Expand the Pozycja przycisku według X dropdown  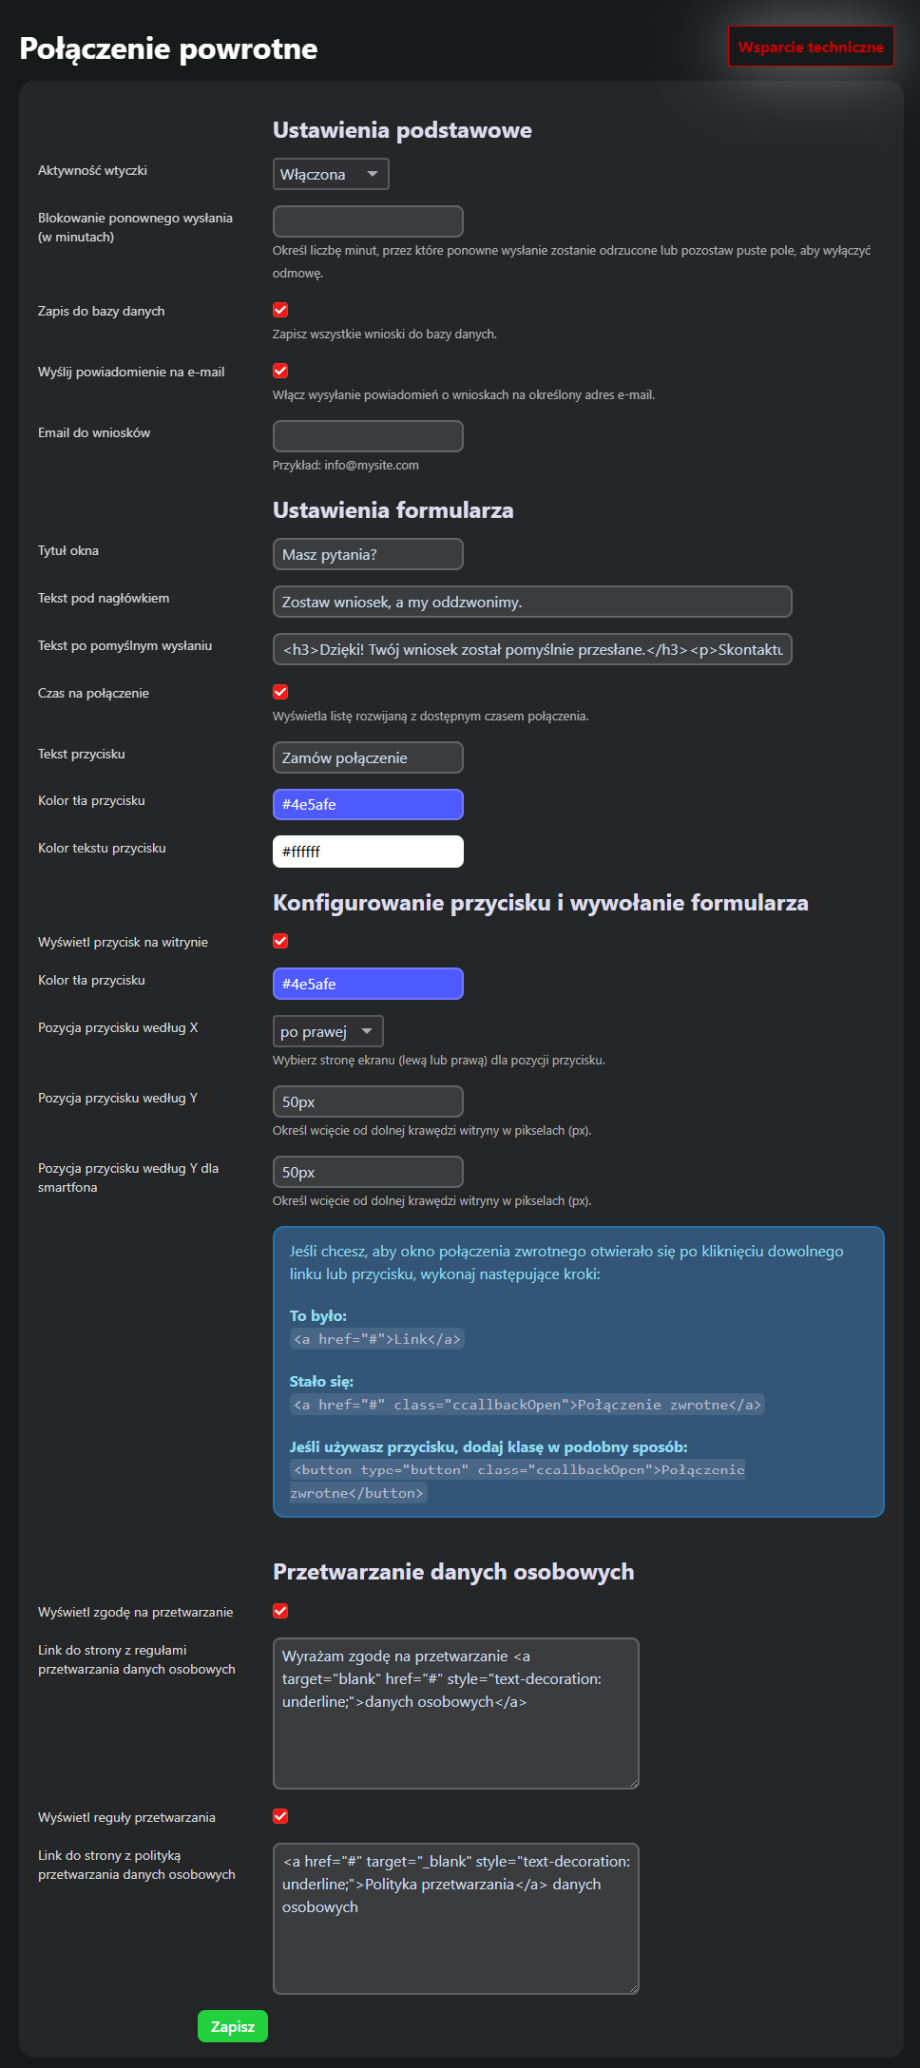point(327,1031)
